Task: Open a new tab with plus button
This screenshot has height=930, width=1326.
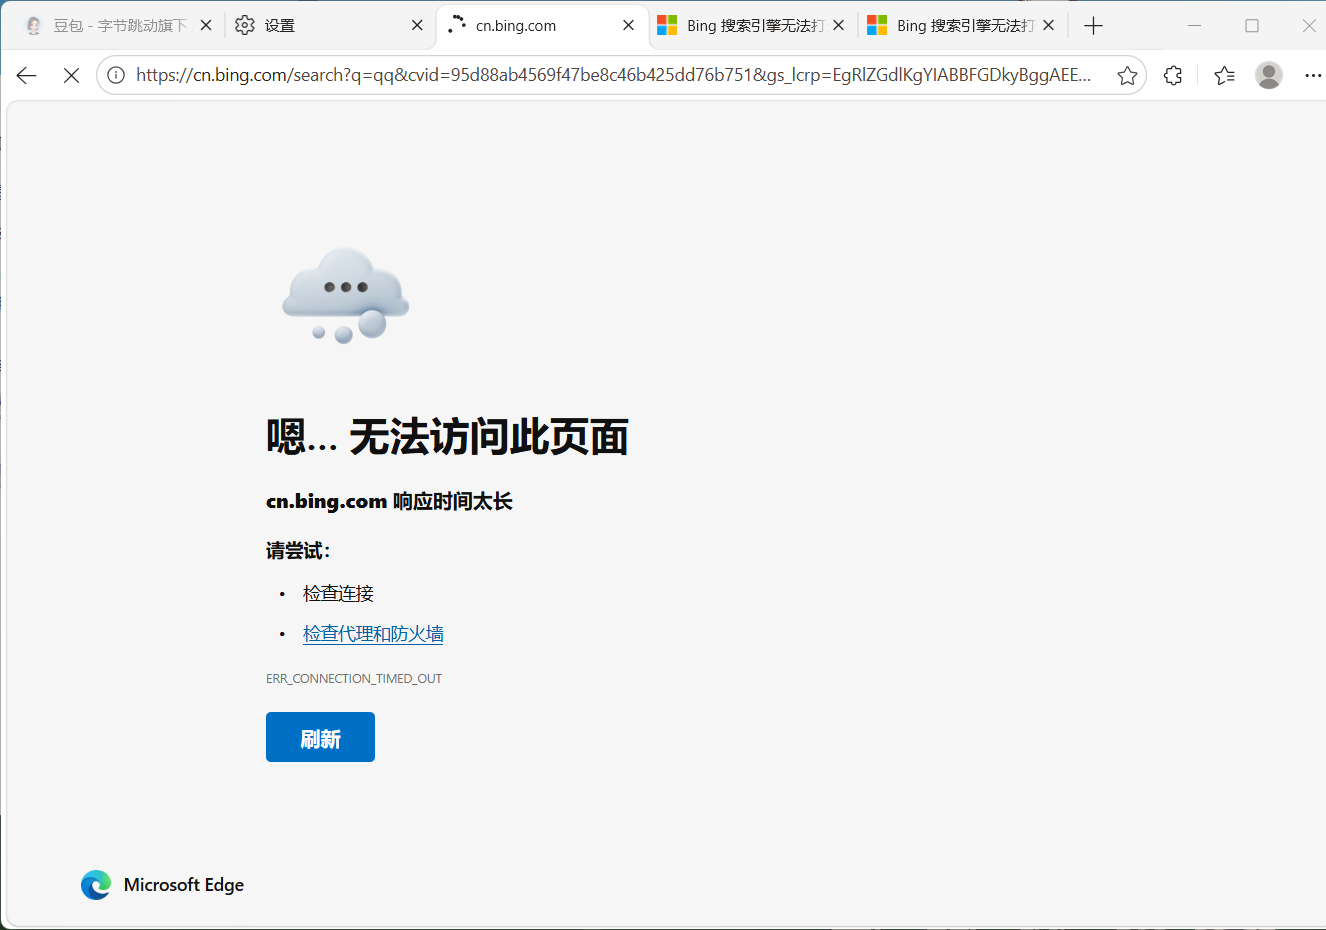Action: [x=1093, y=26]
